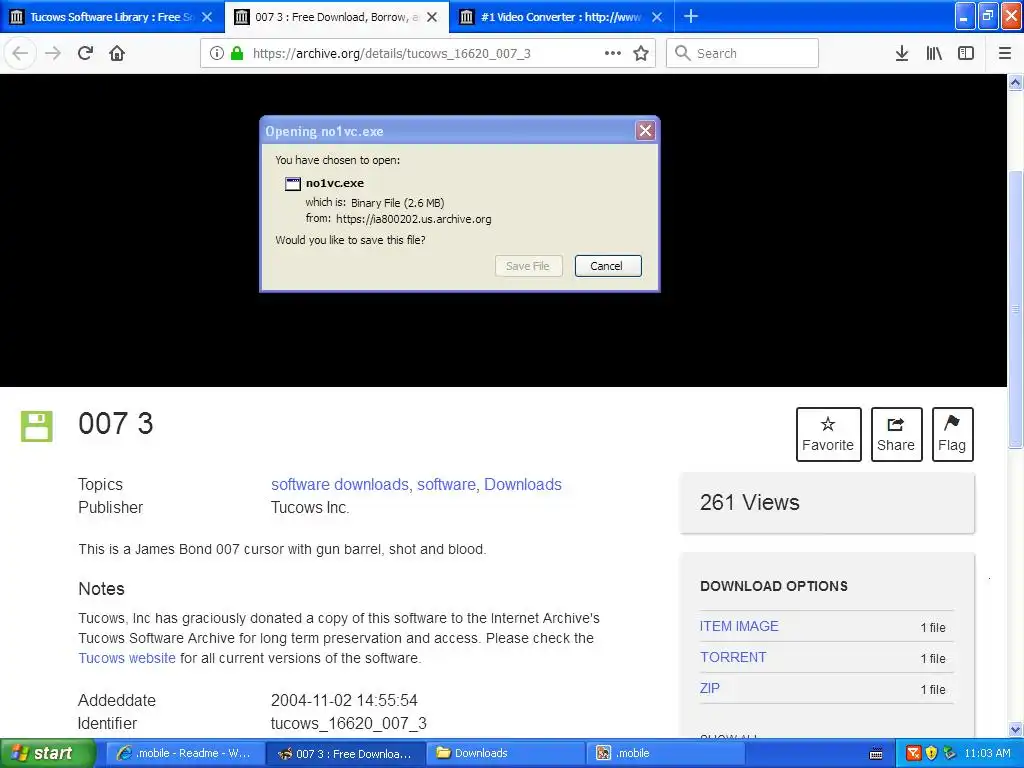Image resolution: width=1024 pixels, height=768 pixels.
Task: Click the keyboard icon in taskbar
Action: pyautogui.click(x=876, y=754)
